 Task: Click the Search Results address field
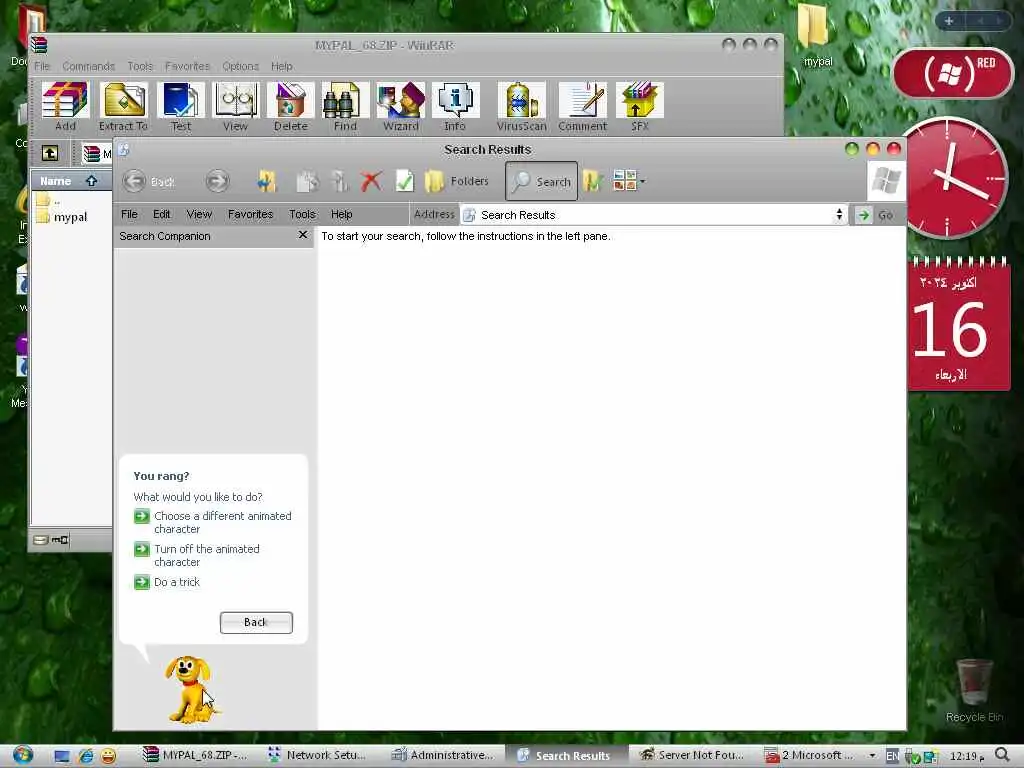coord(654,215)
